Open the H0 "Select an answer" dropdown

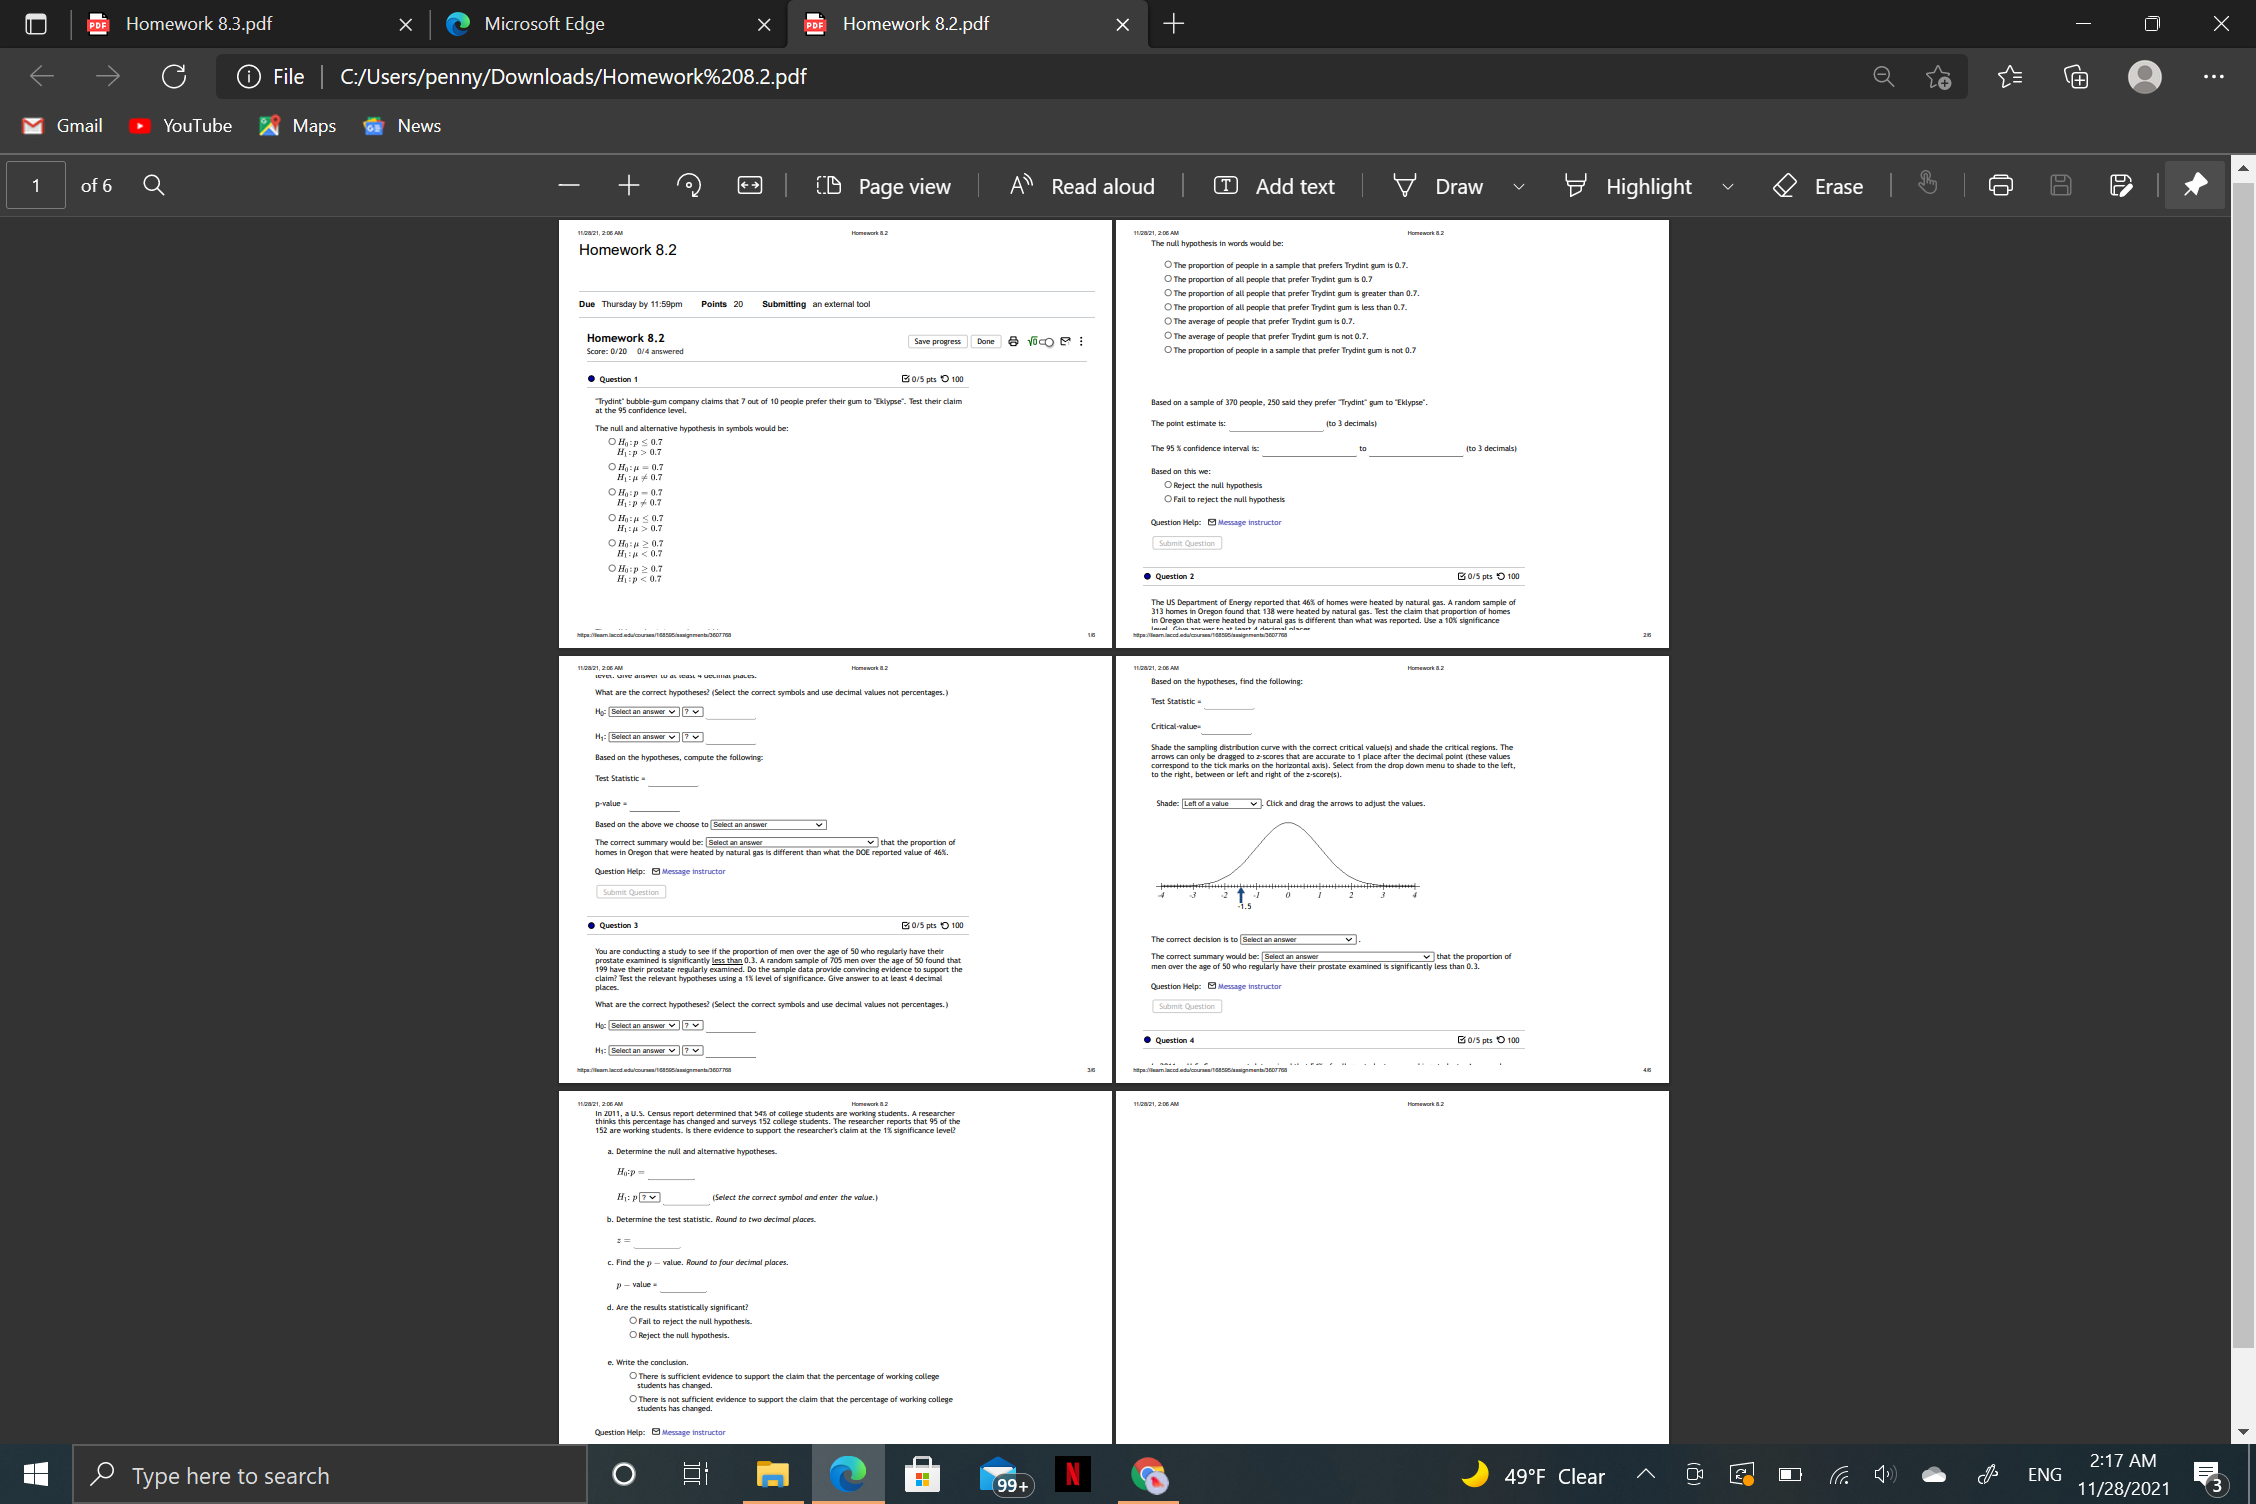pos(642,711)
